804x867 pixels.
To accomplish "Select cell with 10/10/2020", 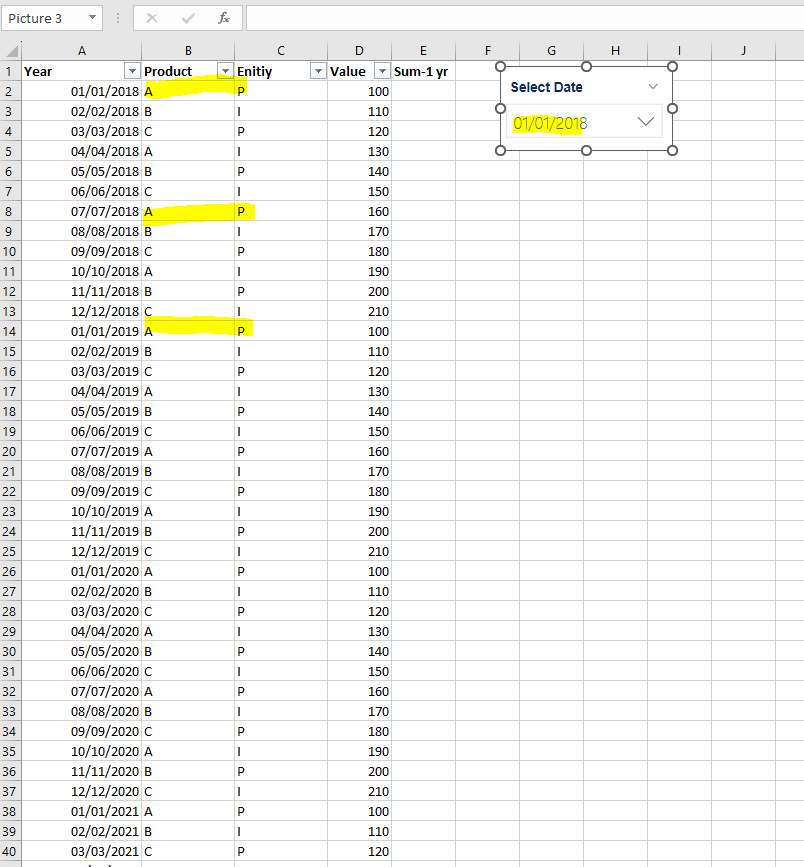I will click(82, 751).
